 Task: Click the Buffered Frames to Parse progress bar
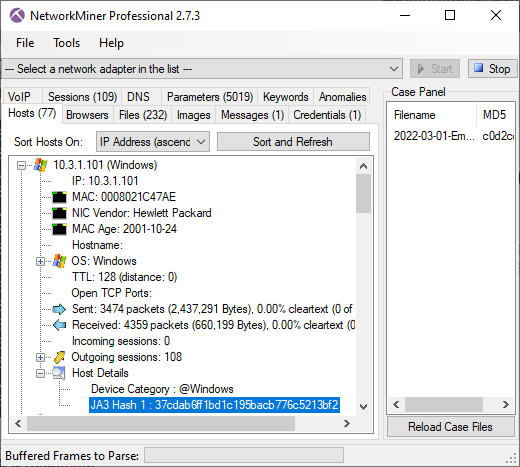(x=244, y=455)
